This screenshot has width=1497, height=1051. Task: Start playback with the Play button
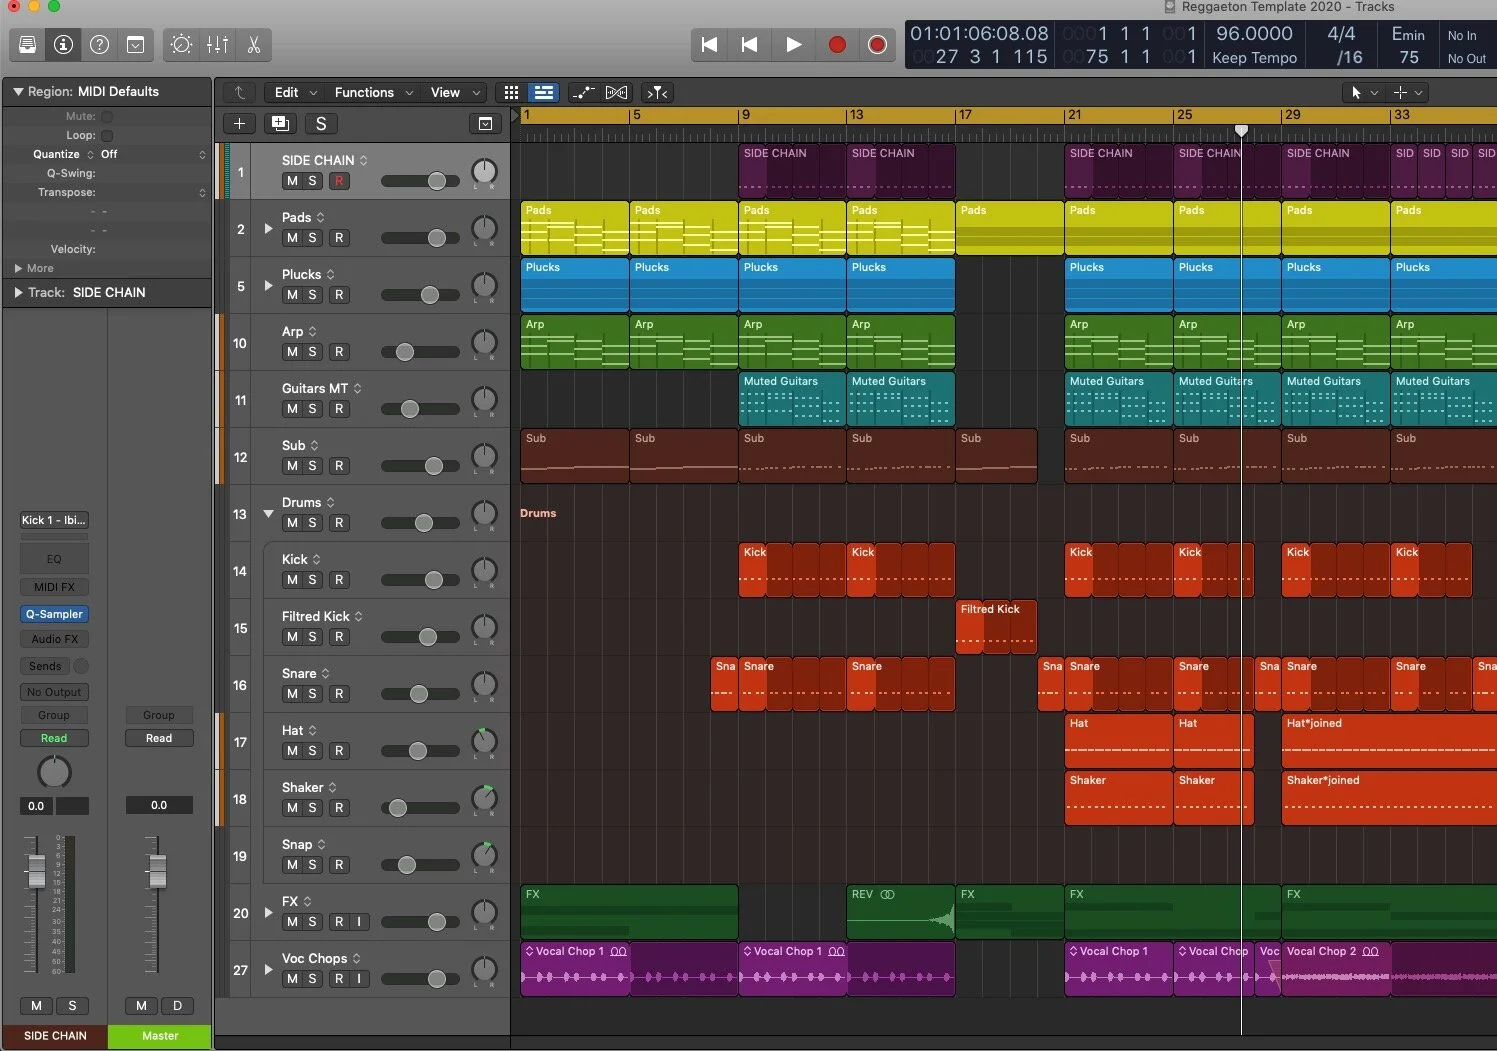coord(793,44)
